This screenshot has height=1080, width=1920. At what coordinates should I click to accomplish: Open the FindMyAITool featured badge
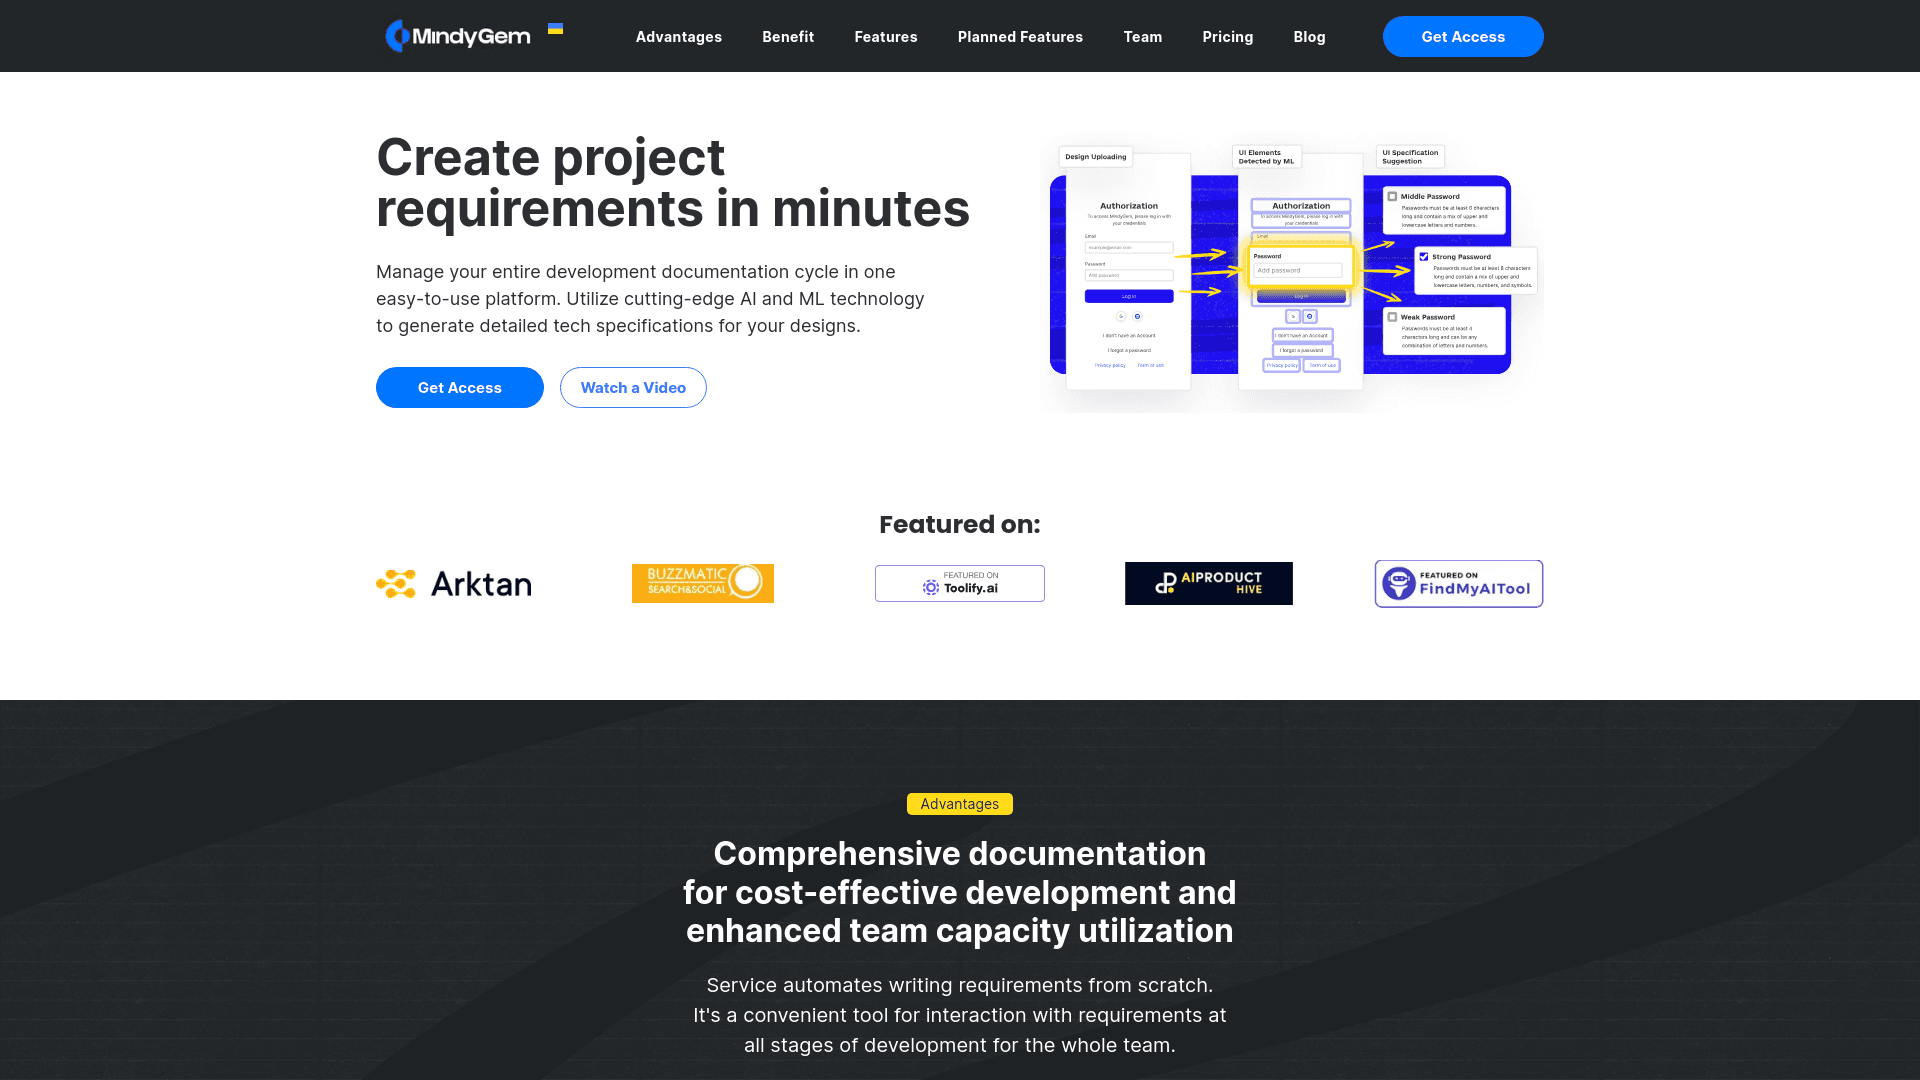click(x=1459, y=584)
